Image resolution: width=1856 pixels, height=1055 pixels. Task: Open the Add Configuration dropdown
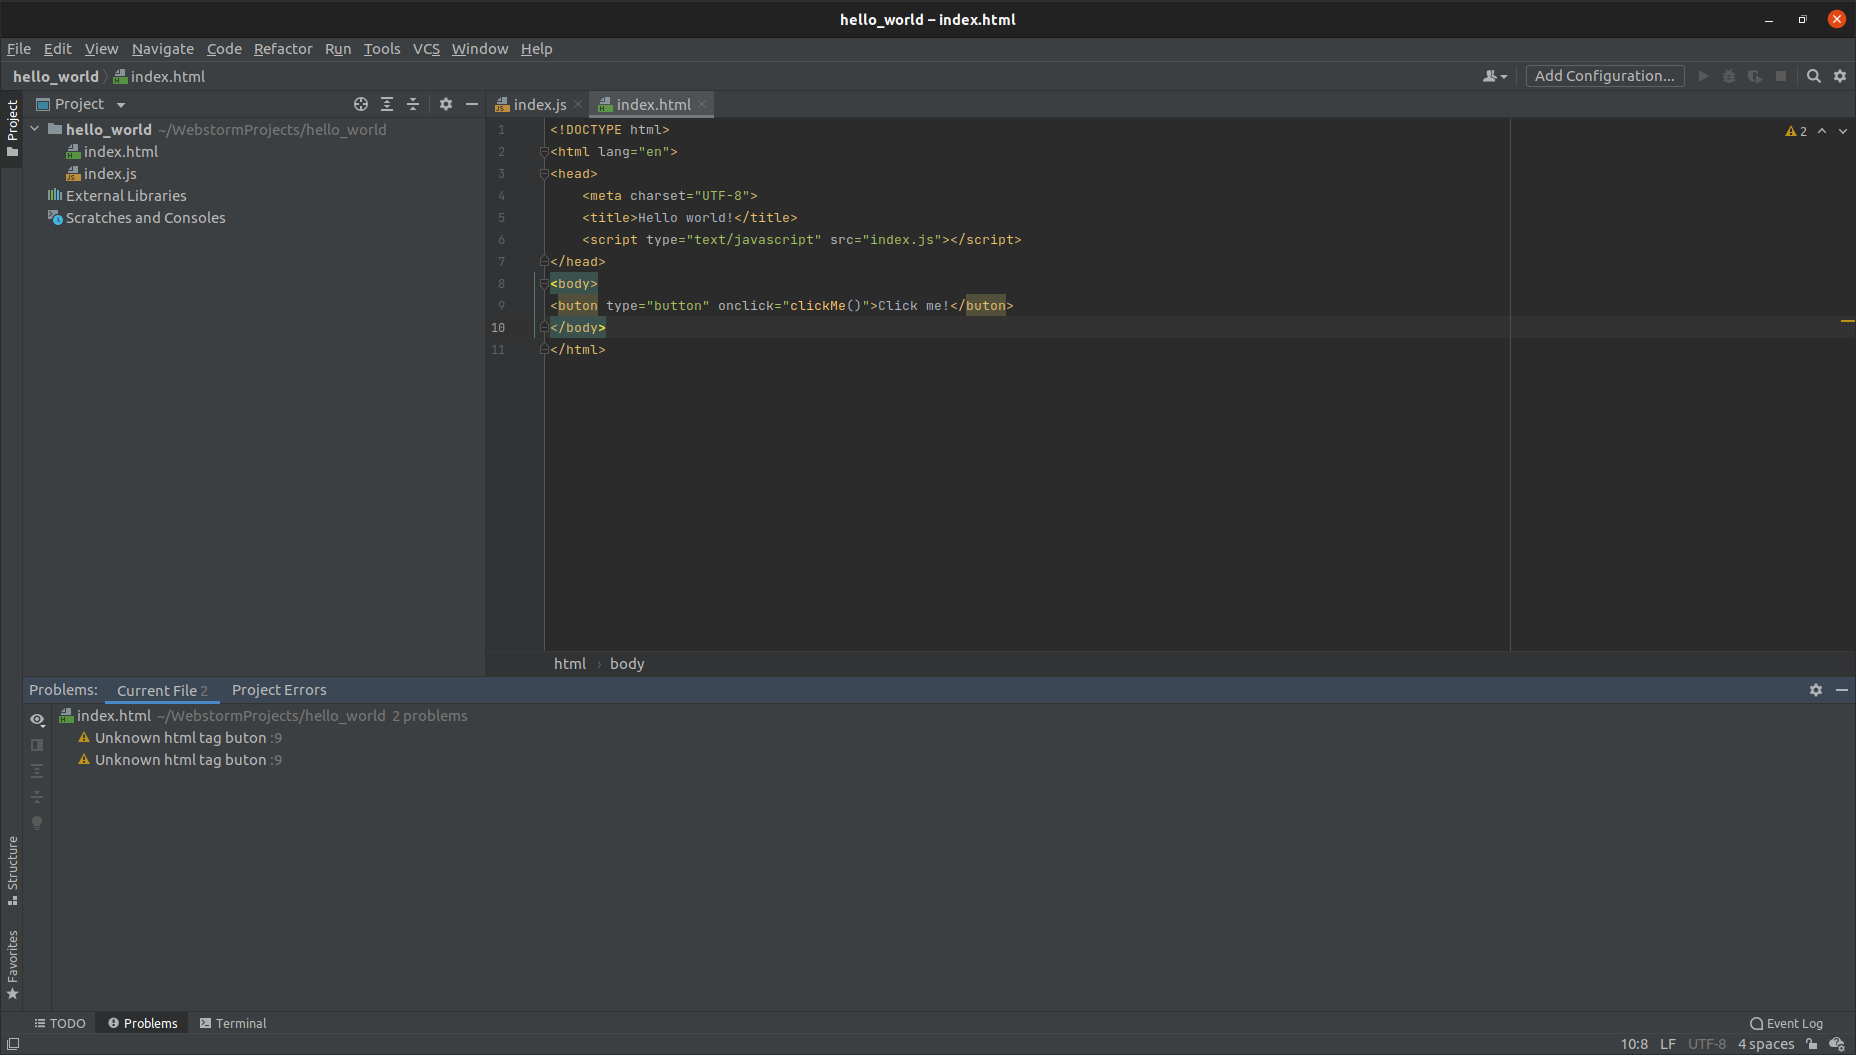click(x=1604, y=75)
